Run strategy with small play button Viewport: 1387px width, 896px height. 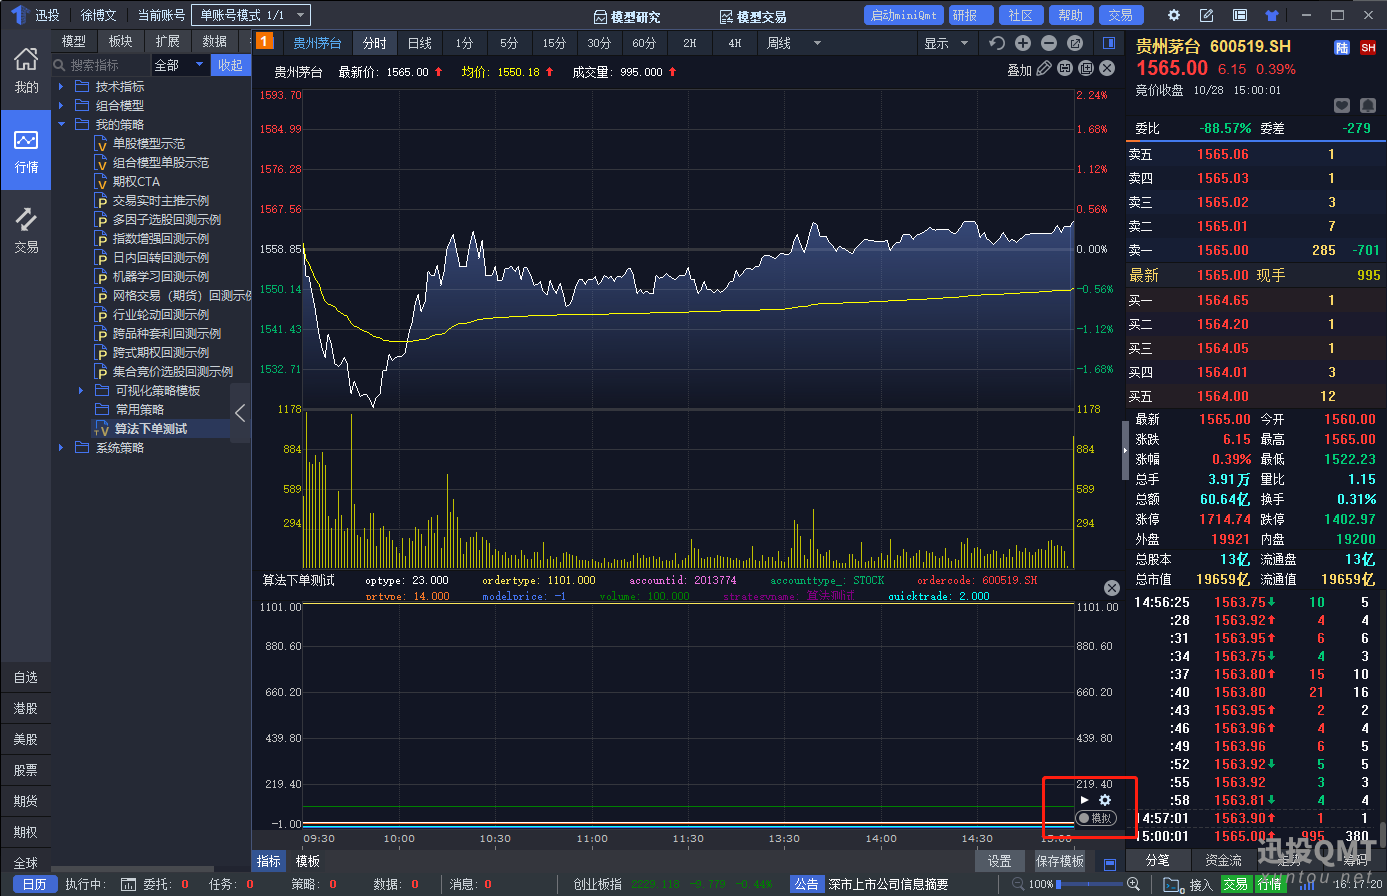[1085, 800]
